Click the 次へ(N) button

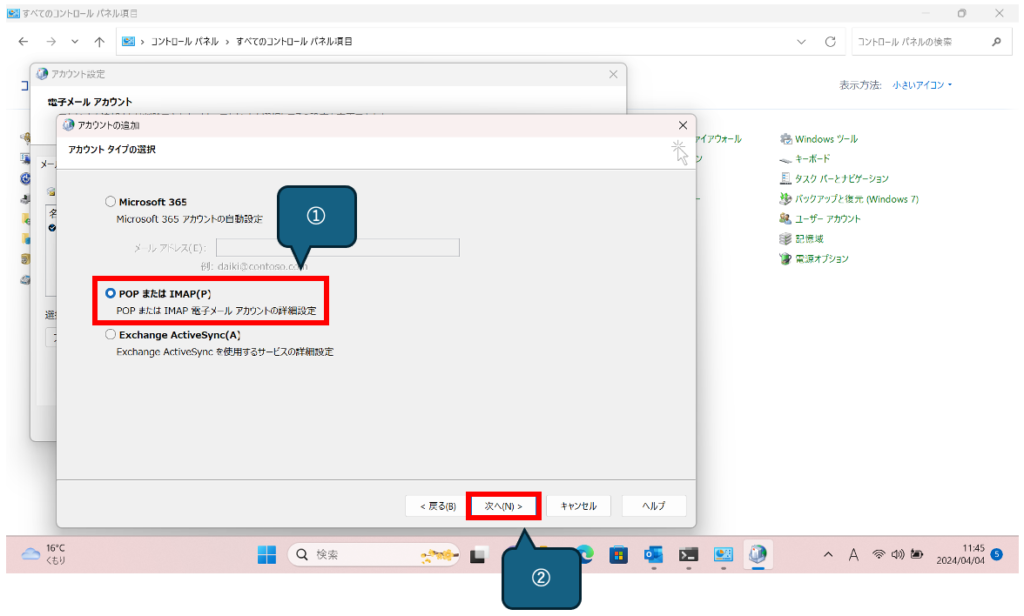[x=504, y=506]
